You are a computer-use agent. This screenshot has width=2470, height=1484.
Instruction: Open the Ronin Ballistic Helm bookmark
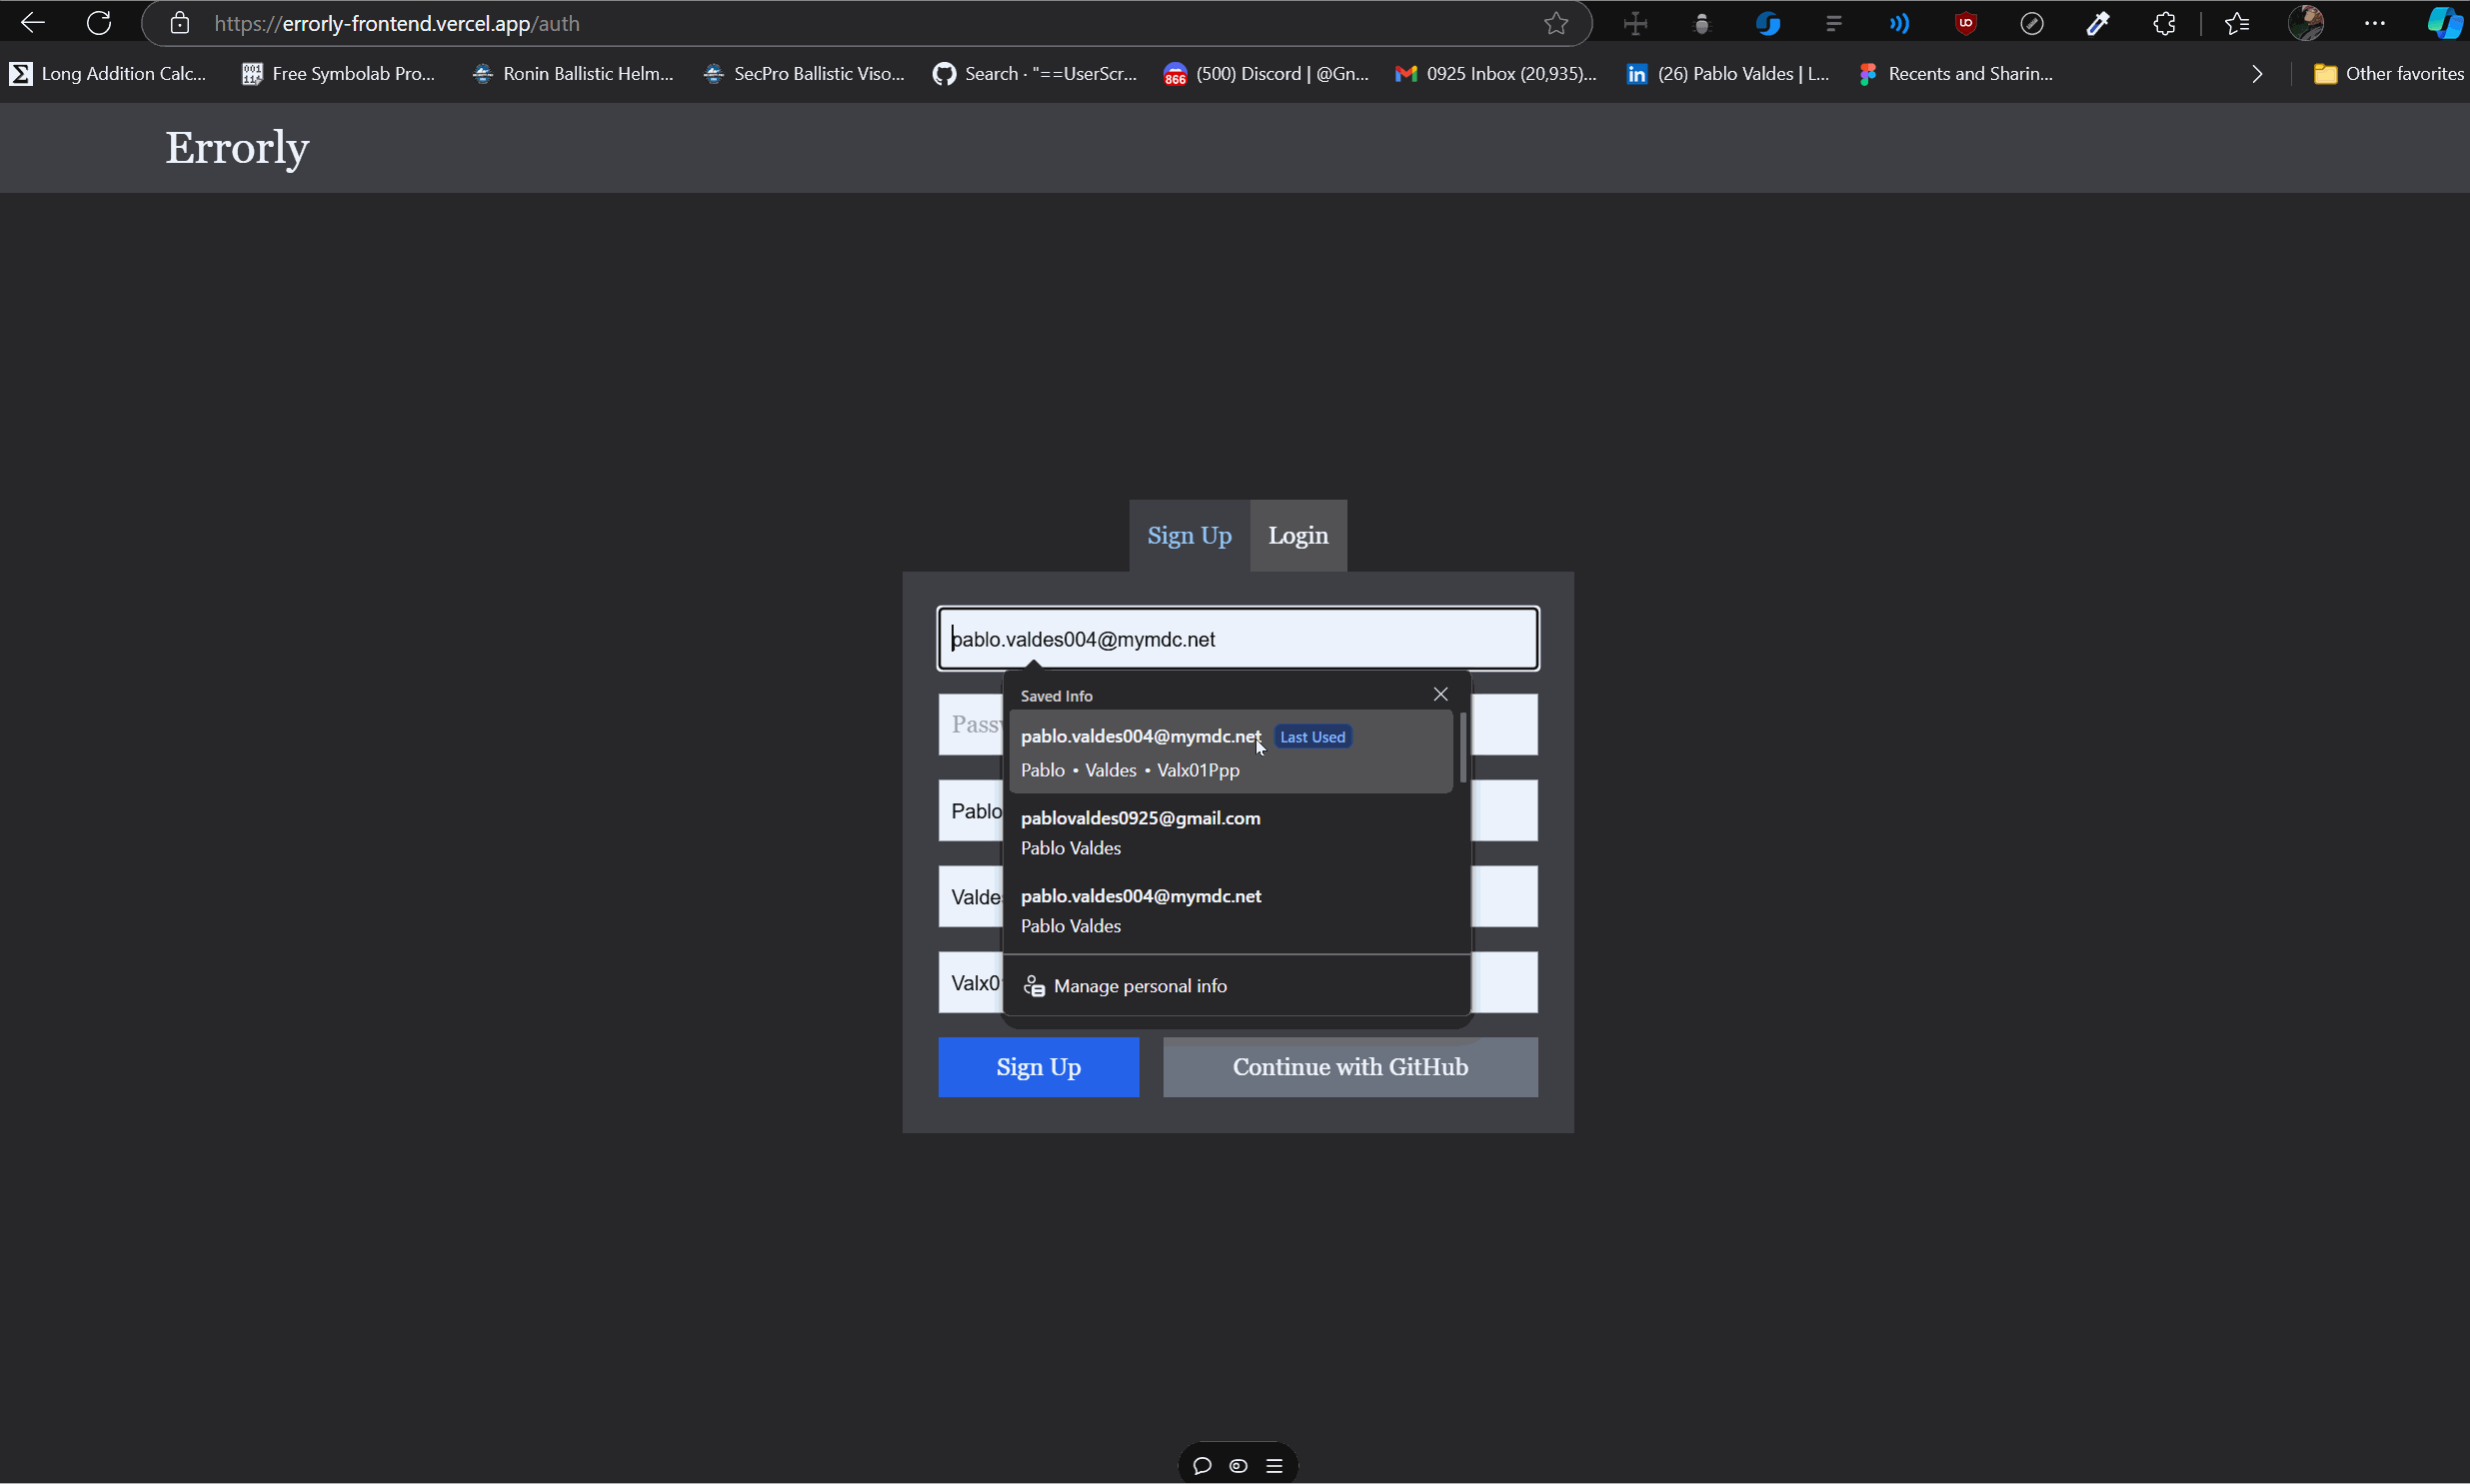[x=573, y=73]
